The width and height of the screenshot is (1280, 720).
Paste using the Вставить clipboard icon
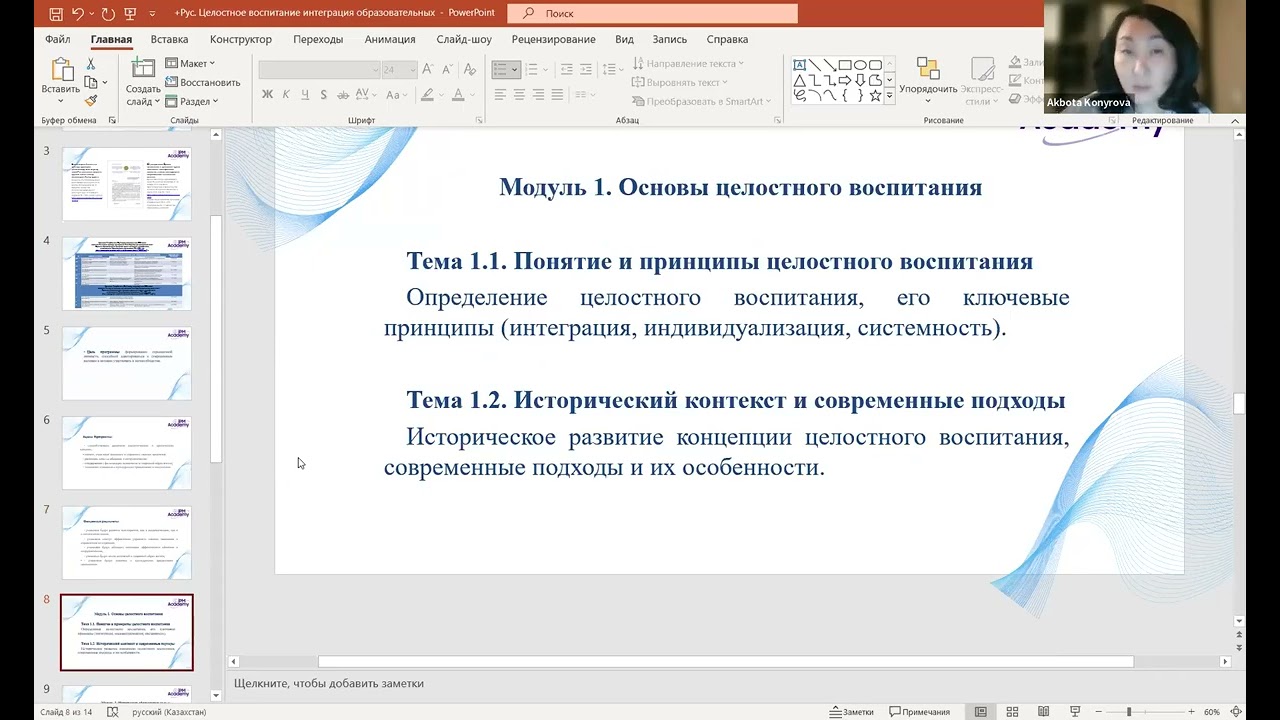click(x=61, y=70)
